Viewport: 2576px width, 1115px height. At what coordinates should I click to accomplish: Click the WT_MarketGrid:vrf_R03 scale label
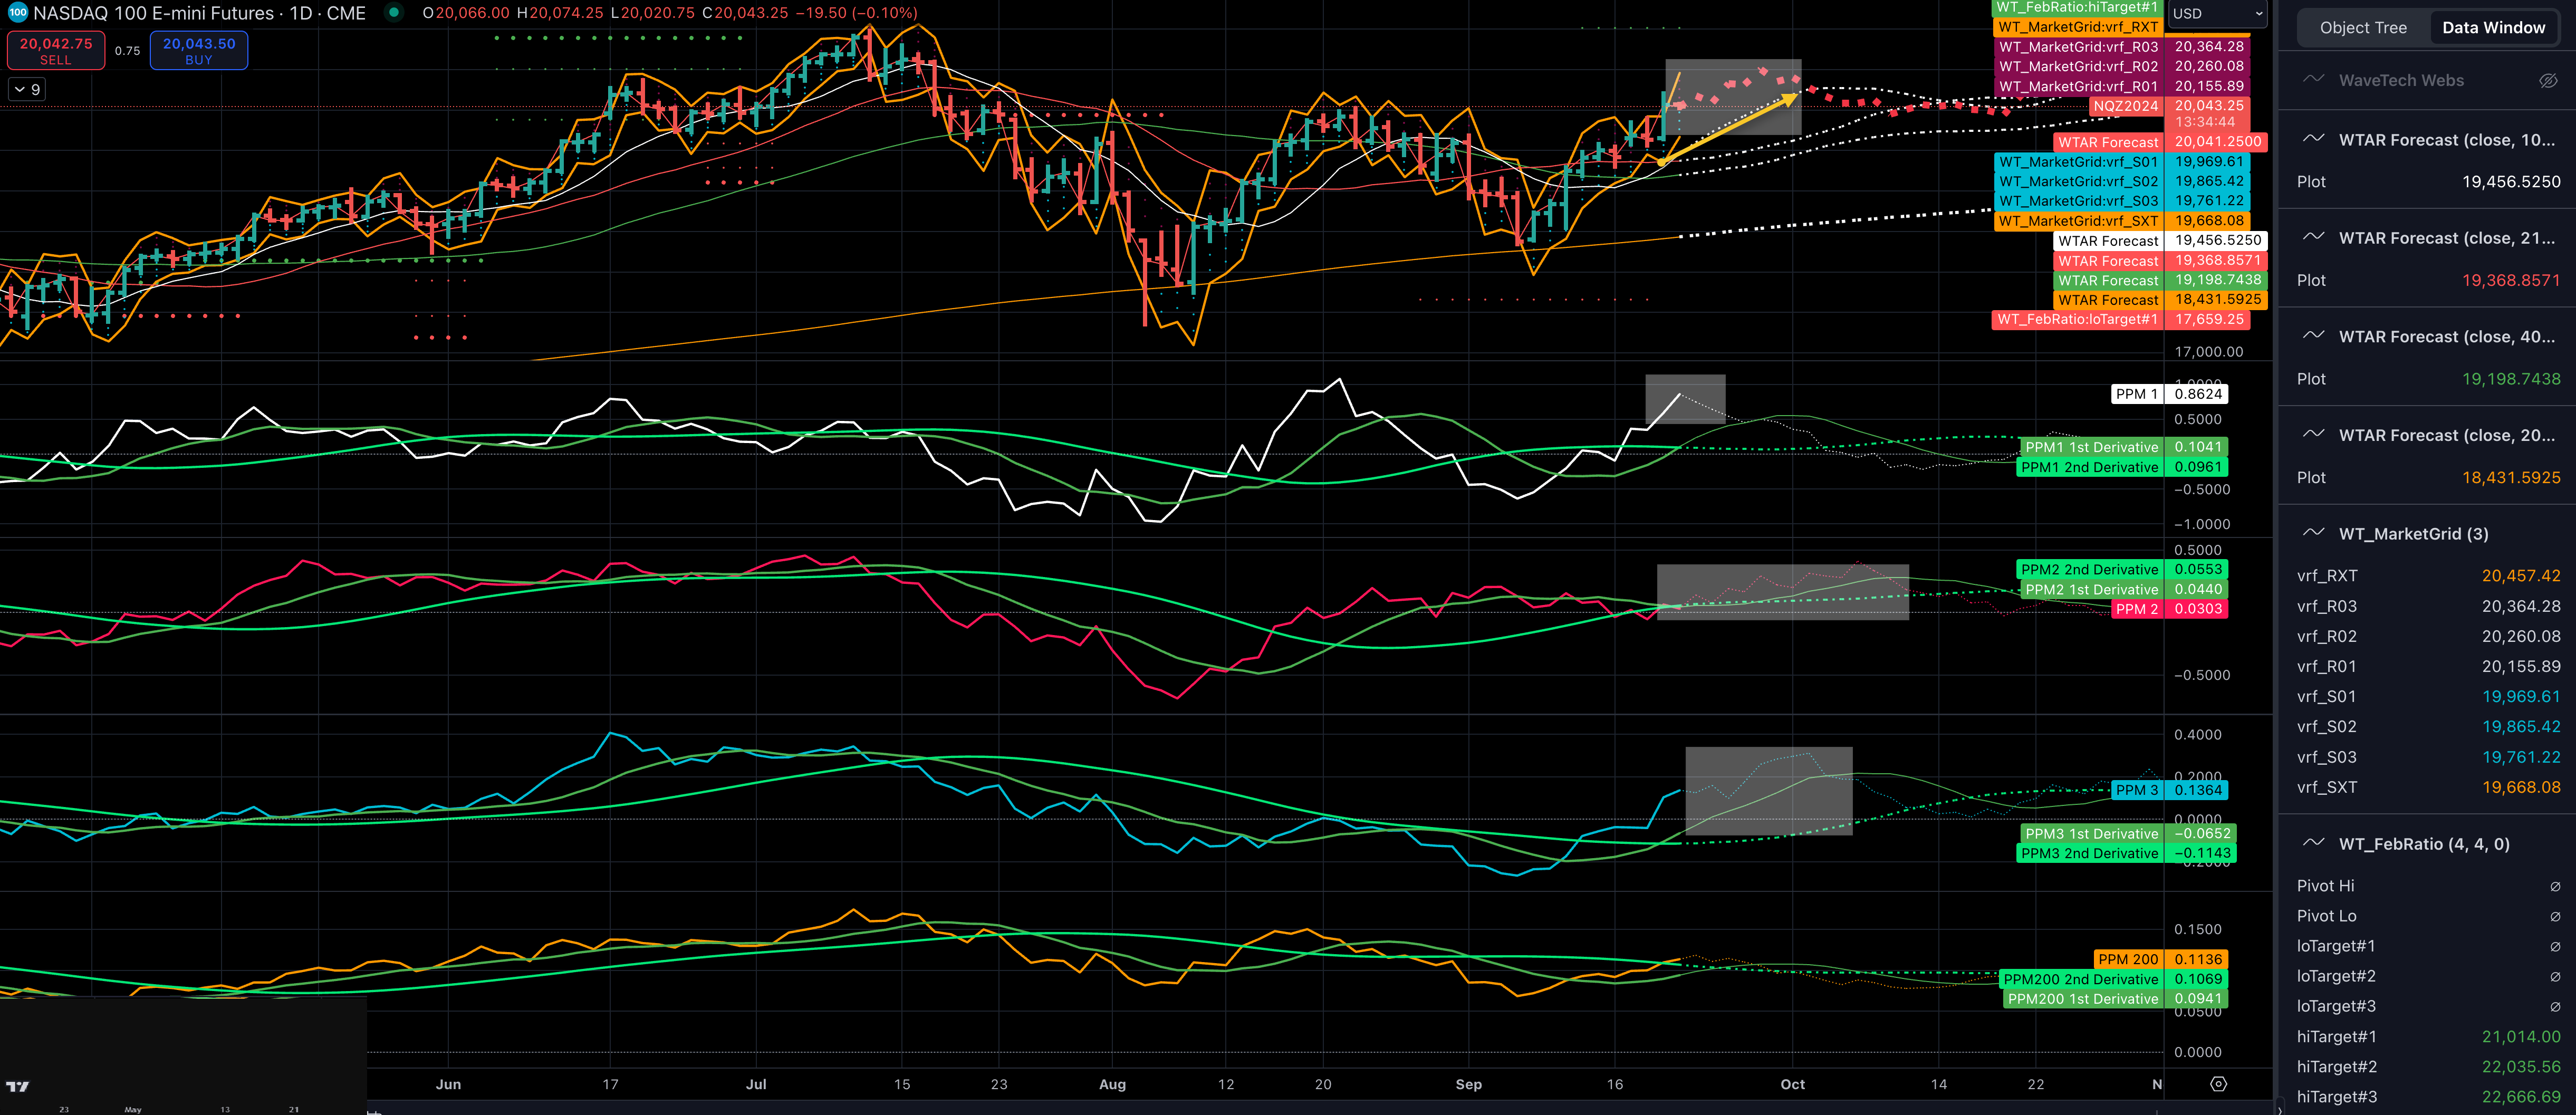coord(2079,47)
